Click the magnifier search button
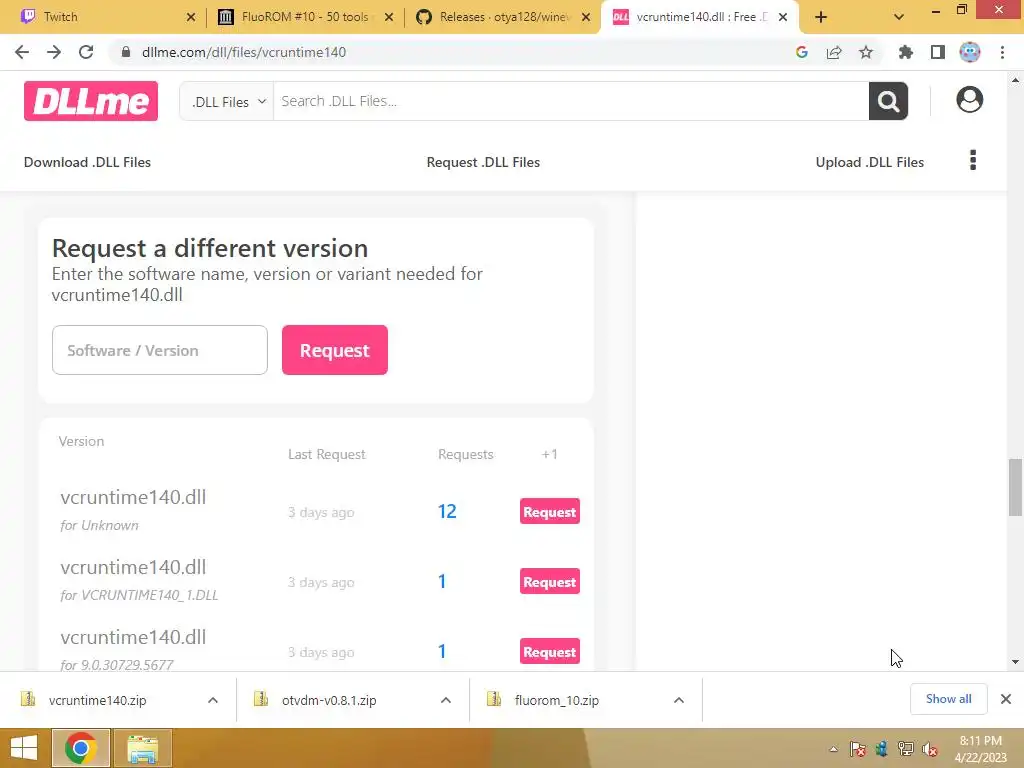1024x768 pixels. (x=888, y=101)
